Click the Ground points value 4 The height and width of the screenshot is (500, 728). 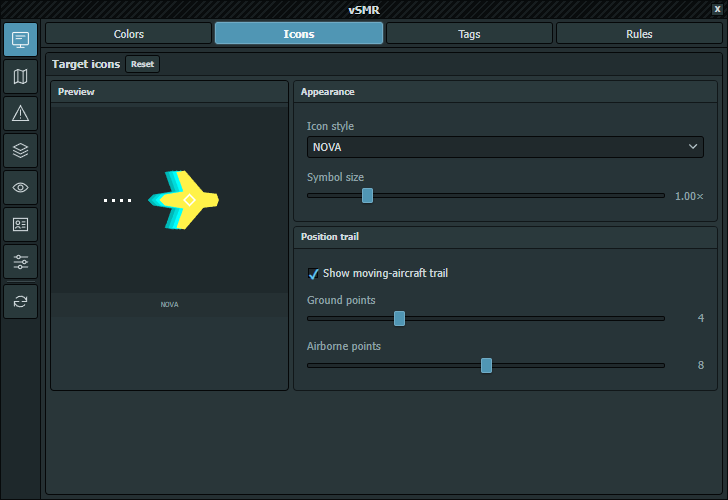(x=701, y=318)
